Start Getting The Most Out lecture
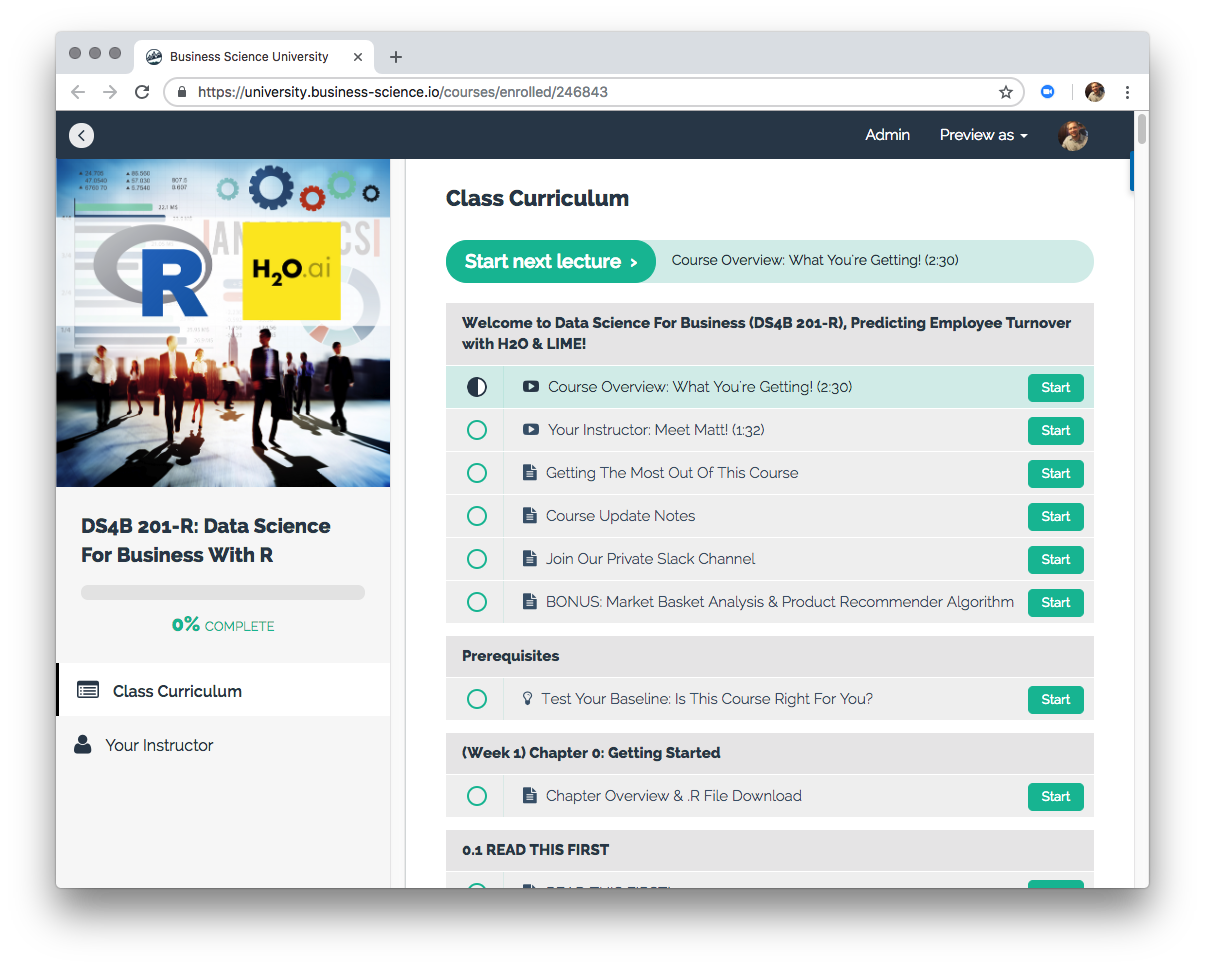Image resolution: width=1205 pixels, height=968 pixels. click(1055, 473)
